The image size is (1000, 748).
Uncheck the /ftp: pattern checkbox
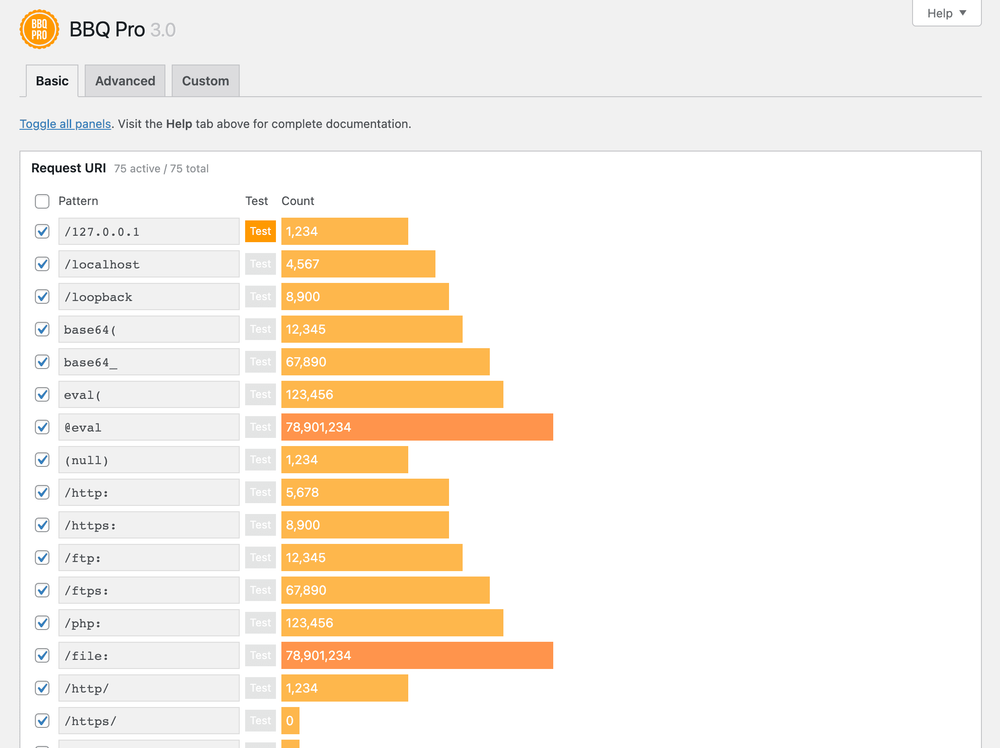pyautogui.click(x=41, y=557)
